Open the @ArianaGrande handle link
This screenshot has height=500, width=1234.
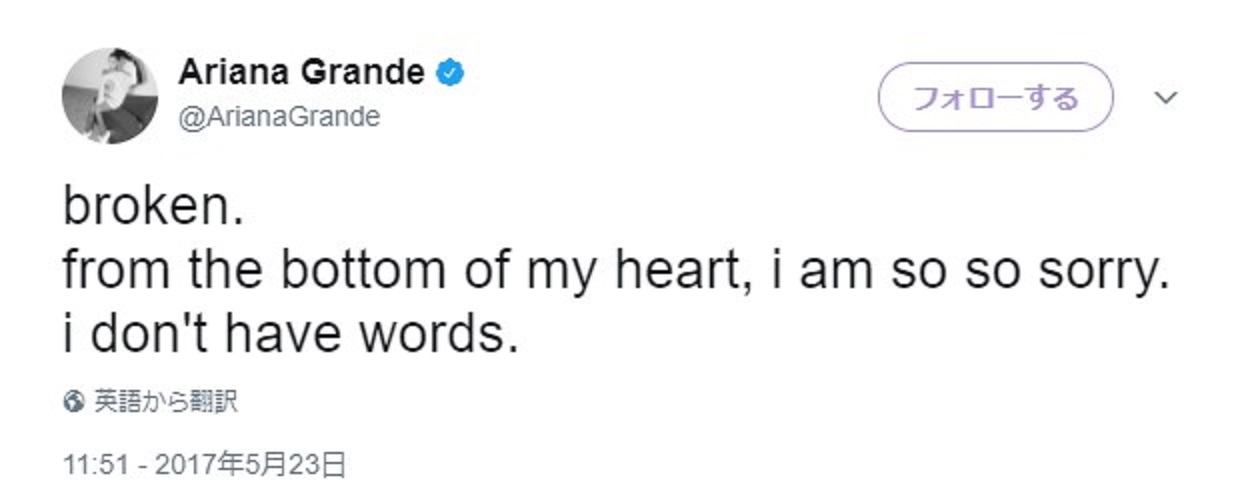[x=280, y=117]
